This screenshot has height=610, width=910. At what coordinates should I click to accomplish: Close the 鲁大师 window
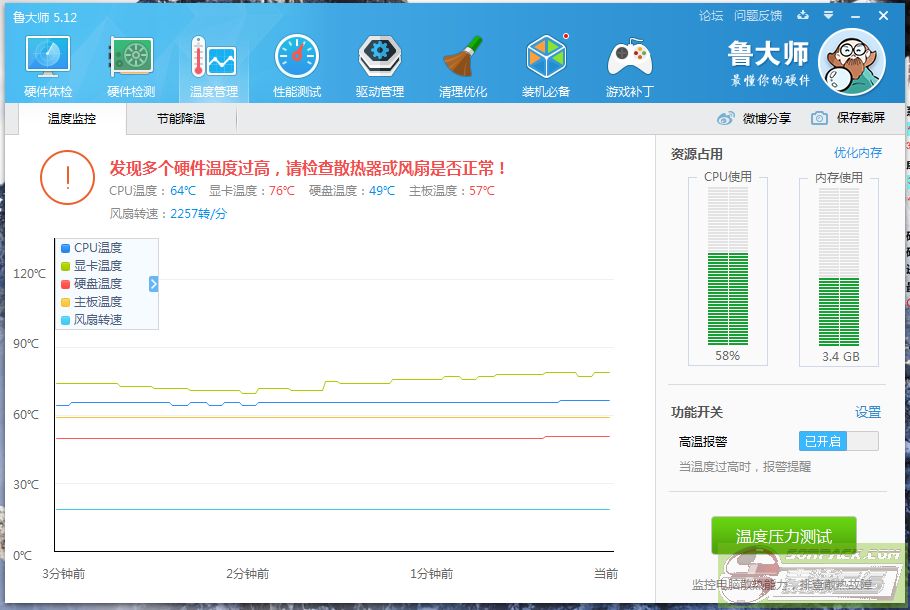click(x=883, y=16)
